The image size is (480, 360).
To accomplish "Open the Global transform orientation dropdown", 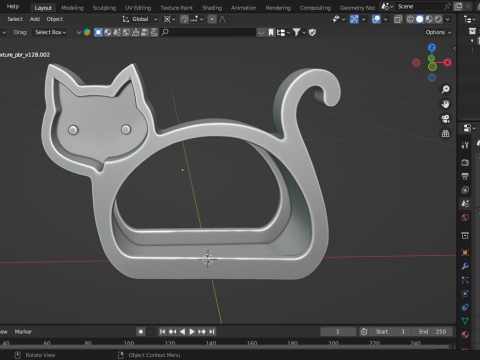I will point(140,19).
